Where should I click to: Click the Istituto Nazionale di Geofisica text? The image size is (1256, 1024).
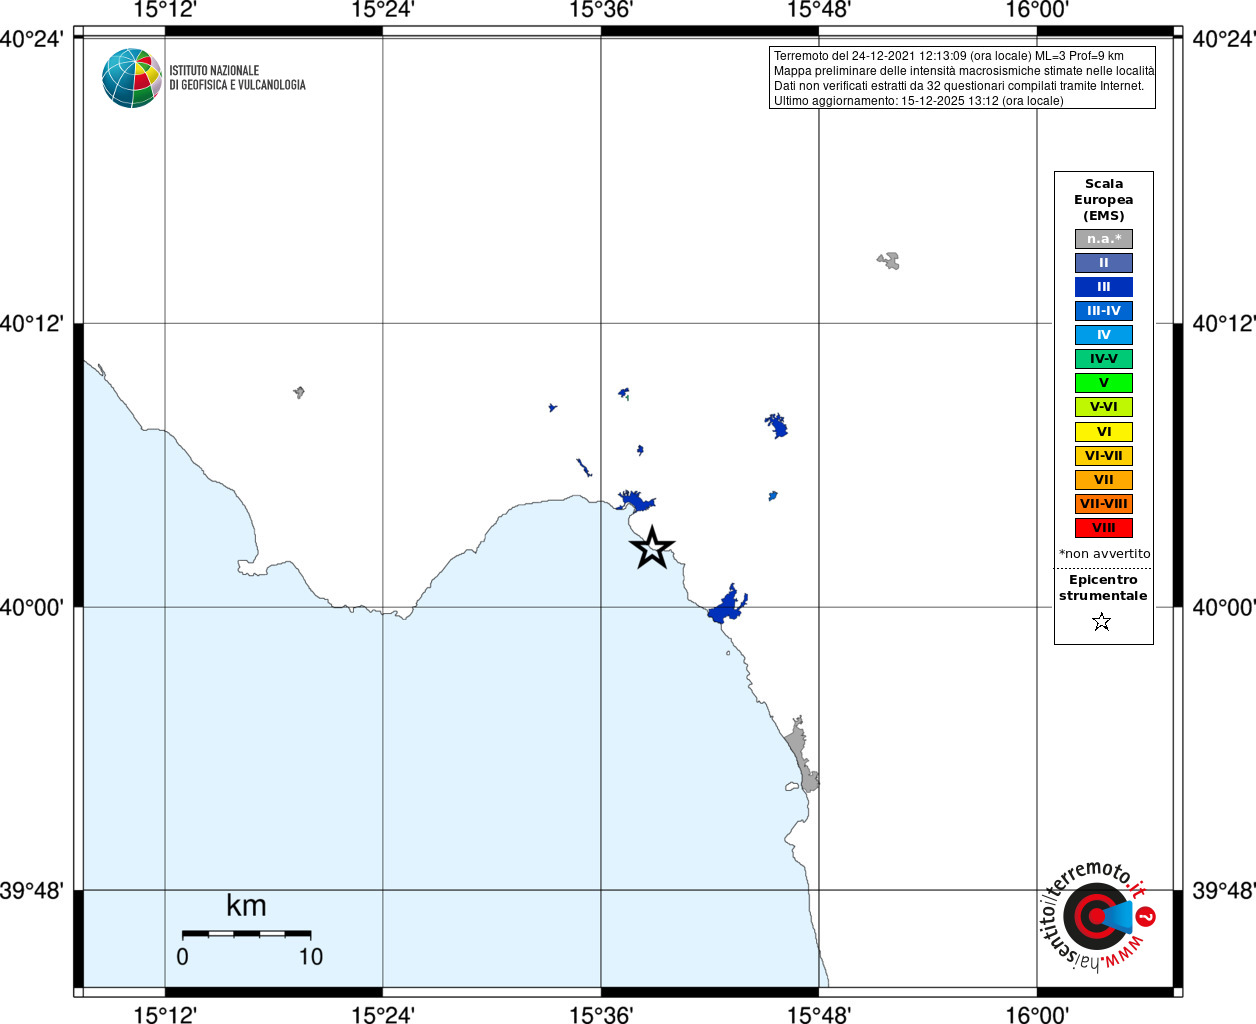click(237, 78)
